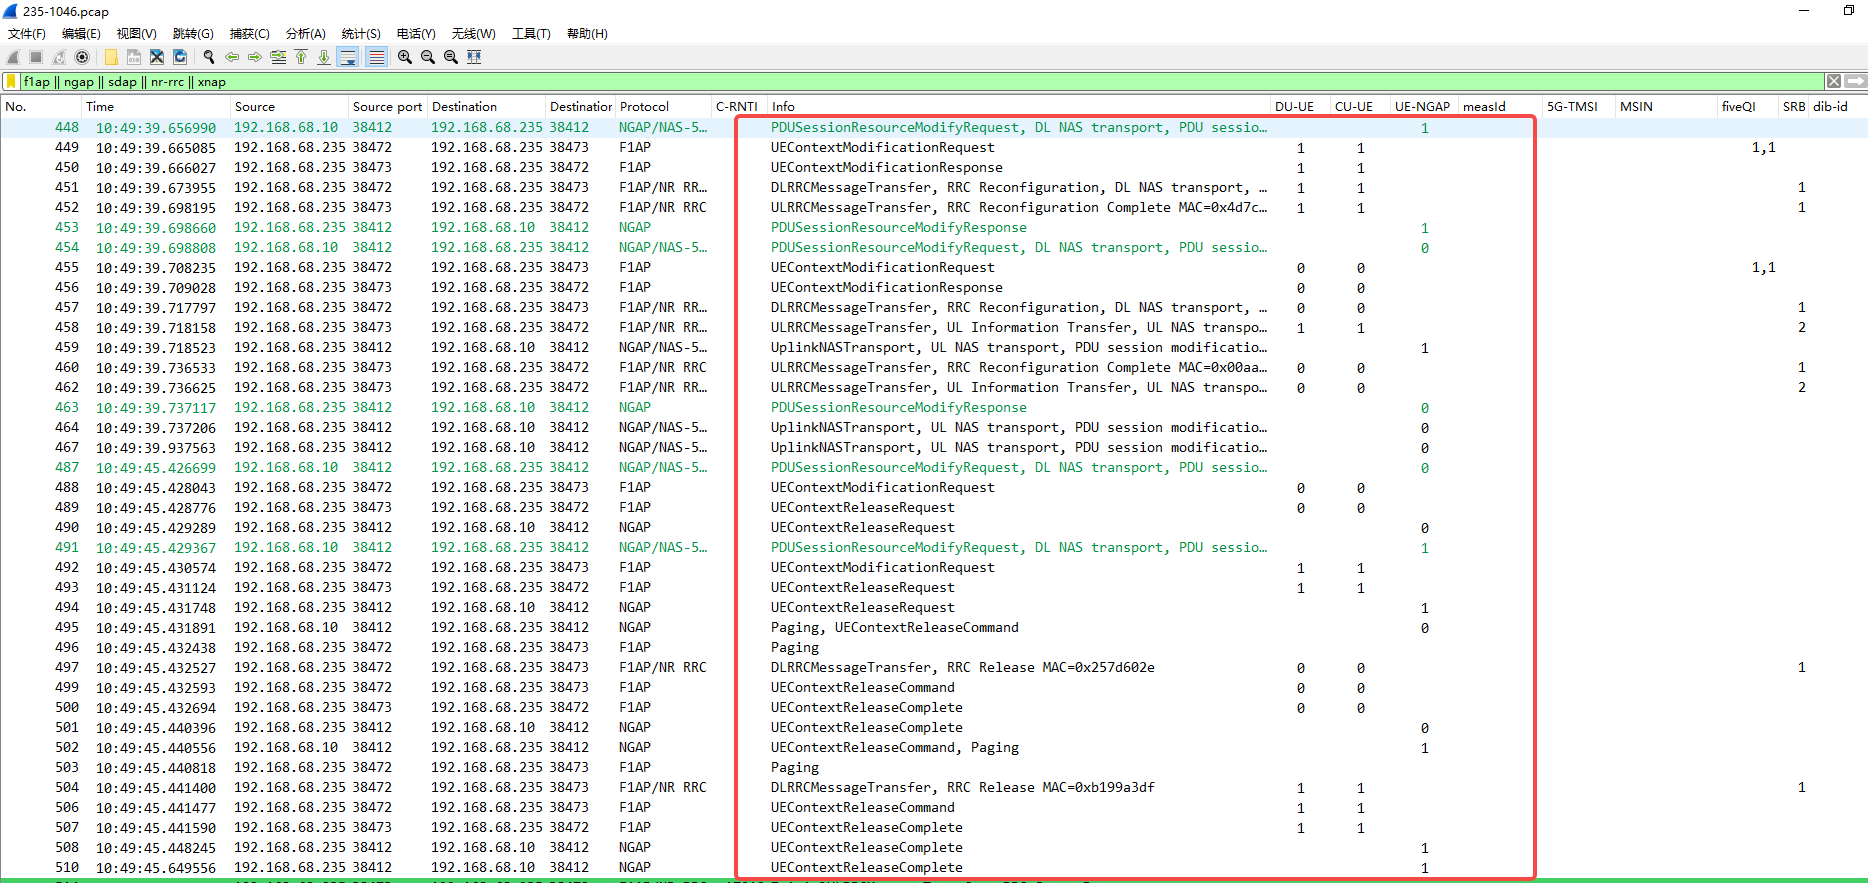Open the 文件(F) menu
The height and width of the screenshot is (883, 1868).
point(27,34)
